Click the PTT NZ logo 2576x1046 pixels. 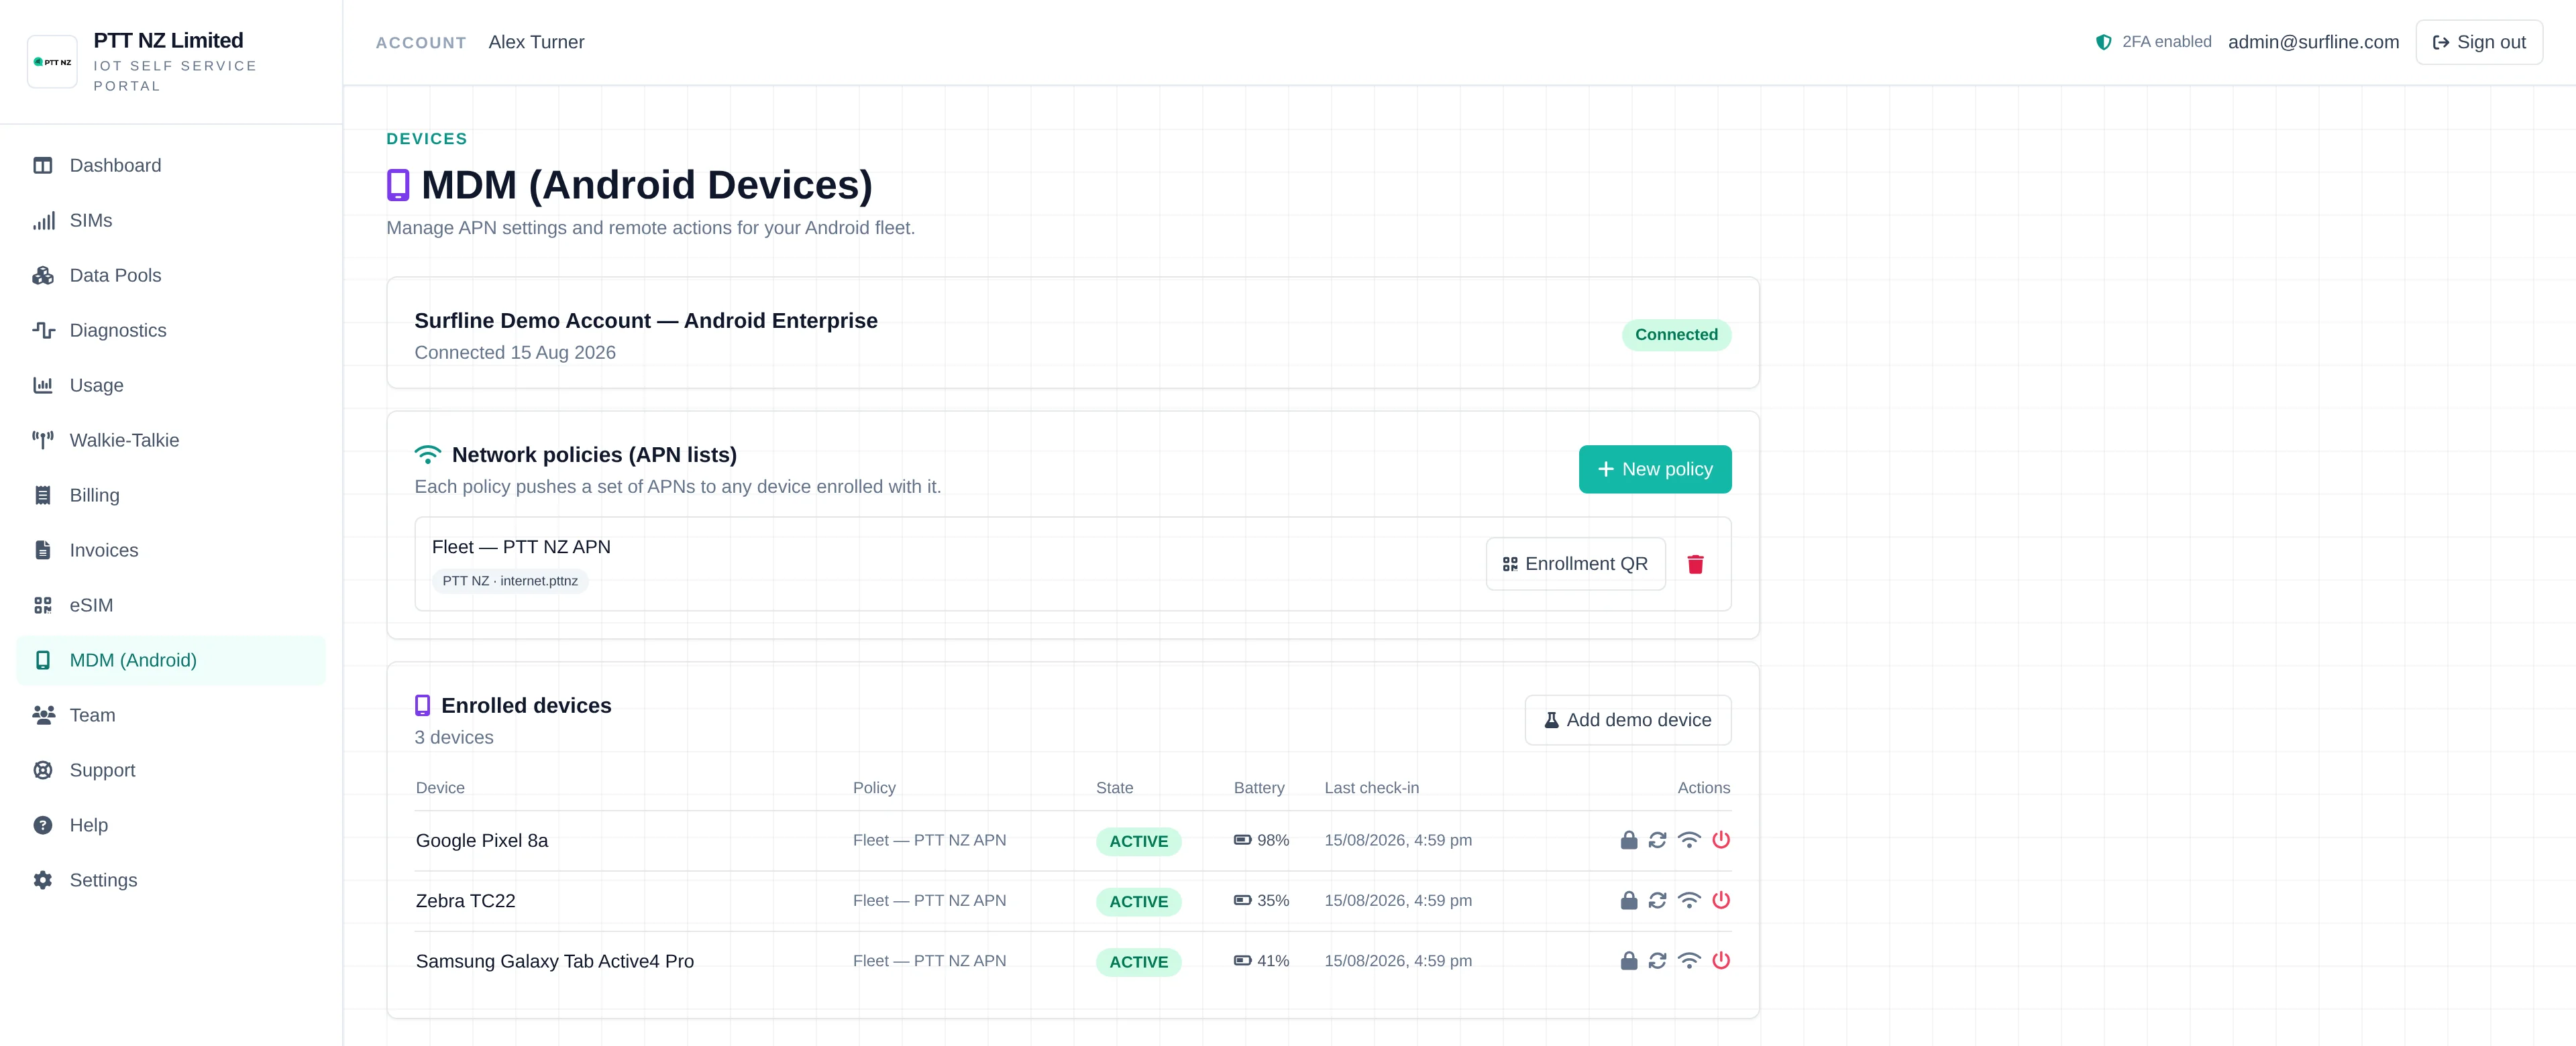pyautogui.click(x=52, y=62)
